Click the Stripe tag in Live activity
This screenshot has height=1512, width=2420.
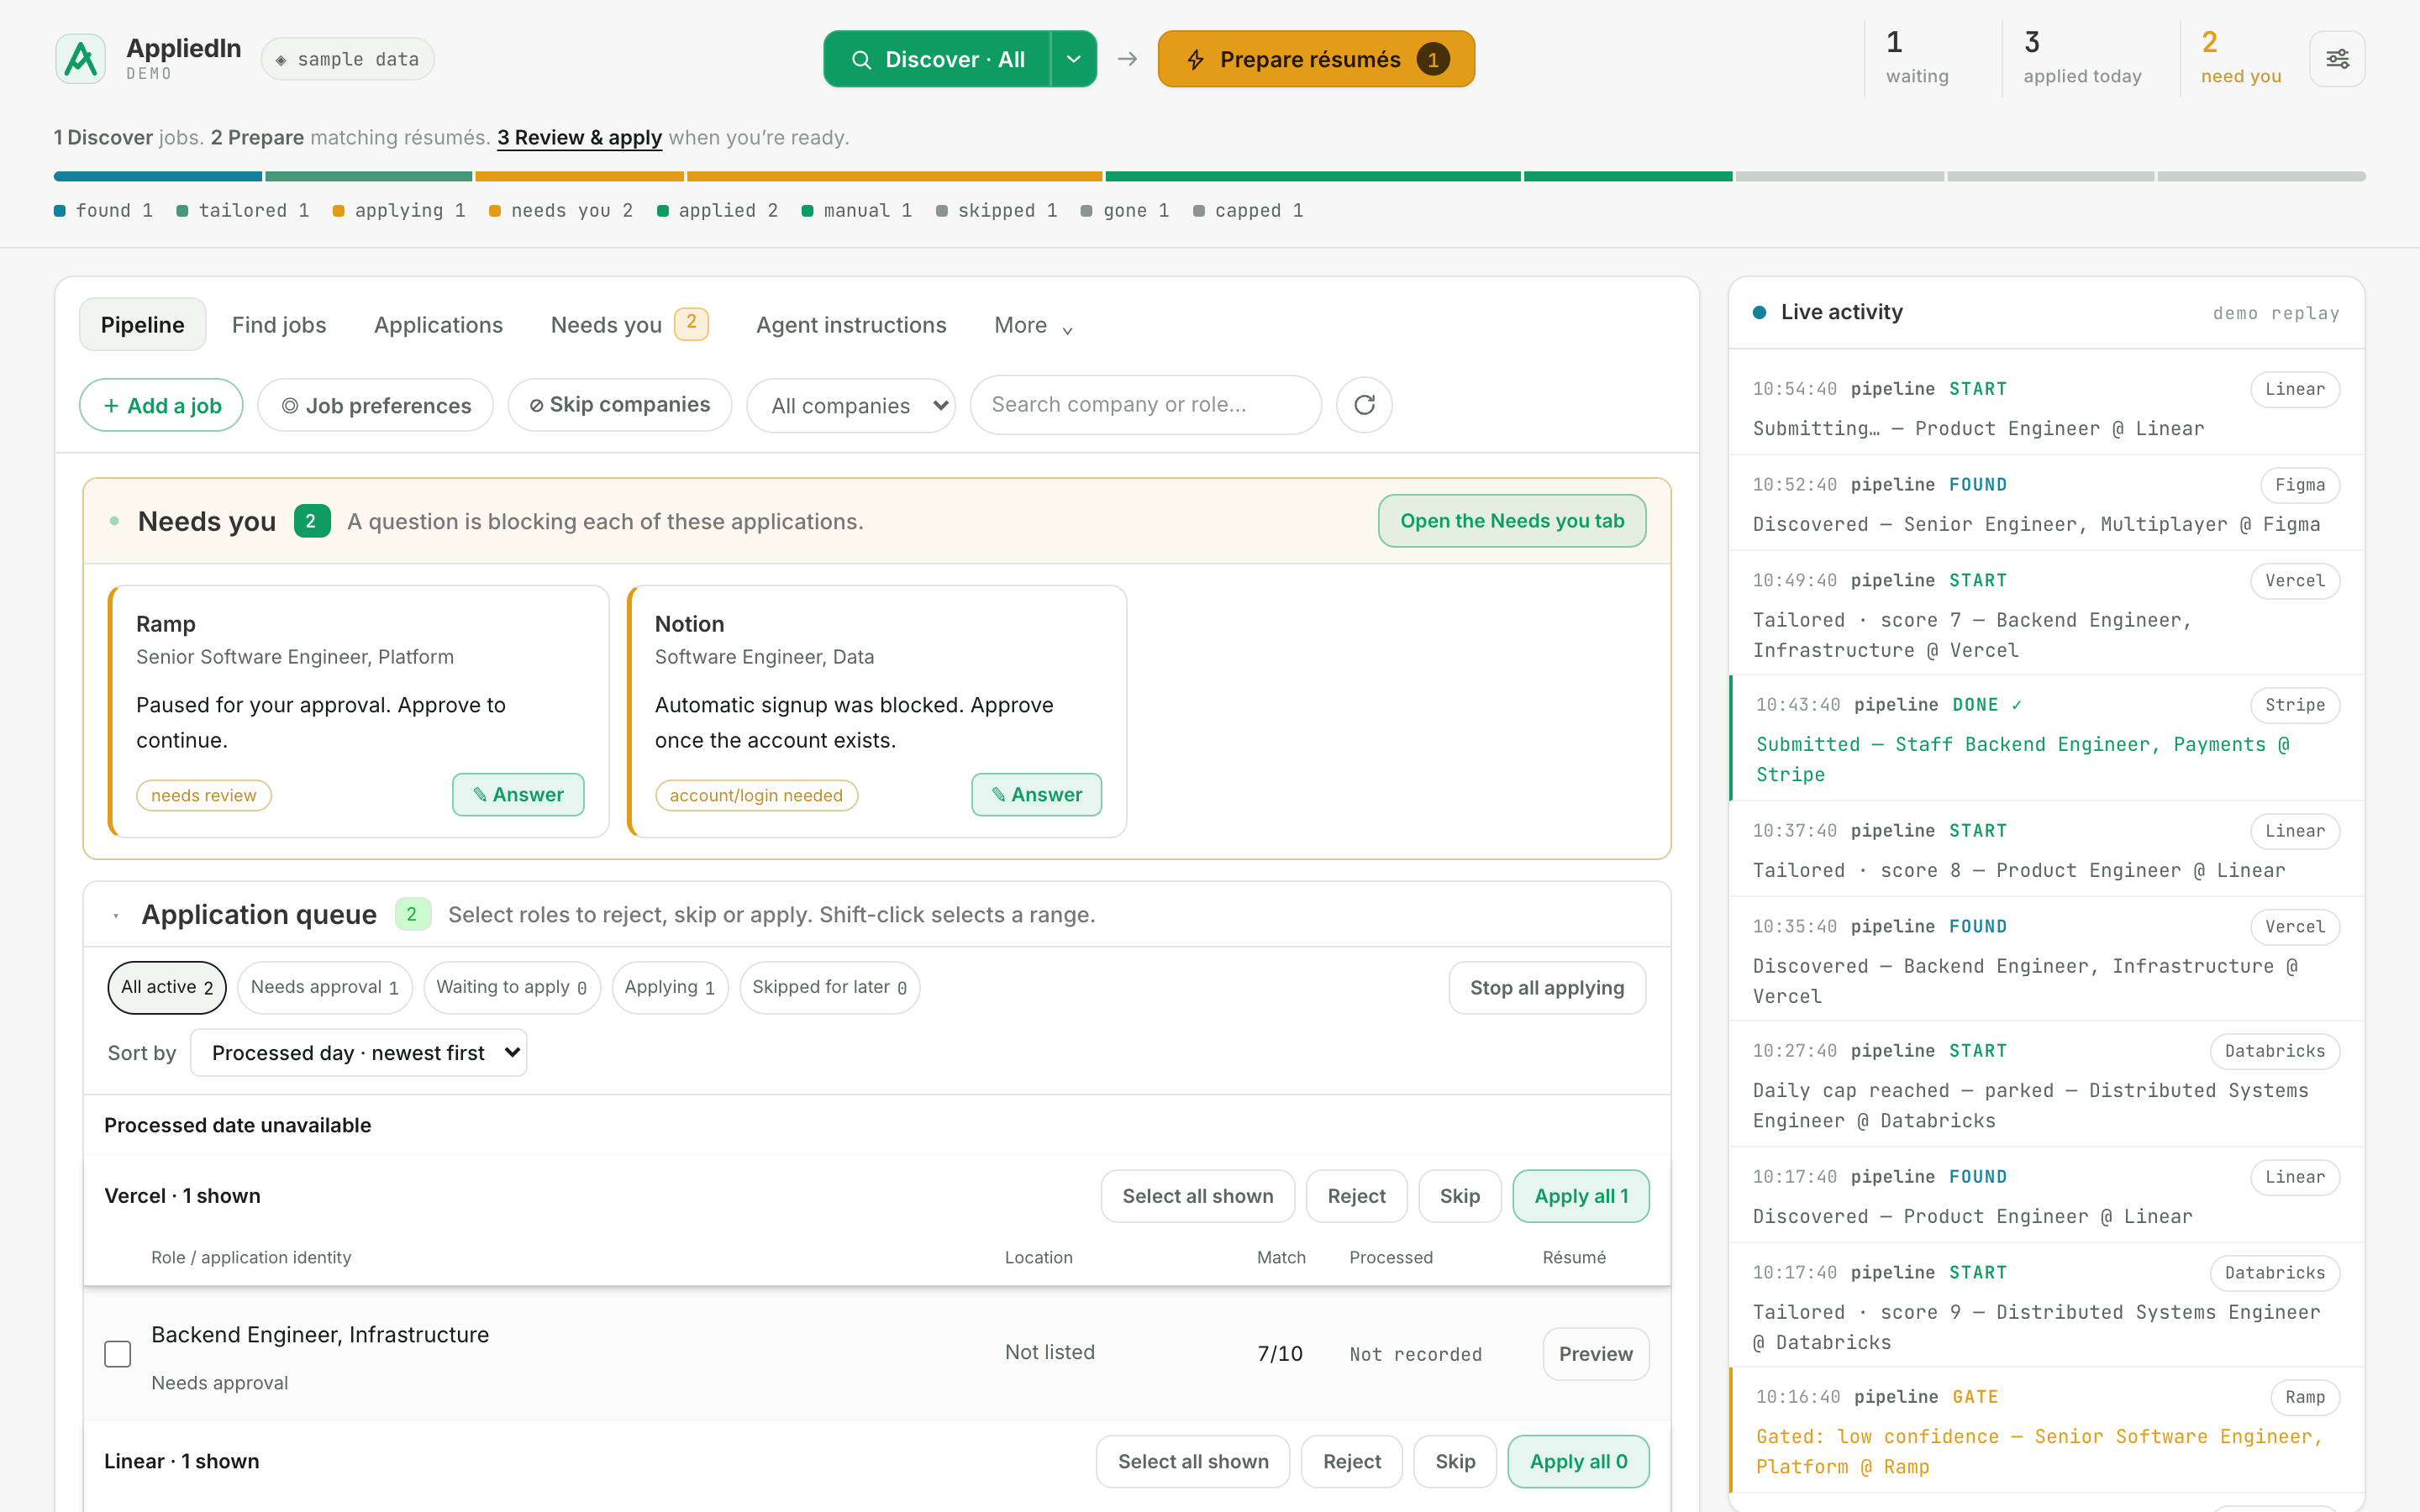(x=2295, y=705)
